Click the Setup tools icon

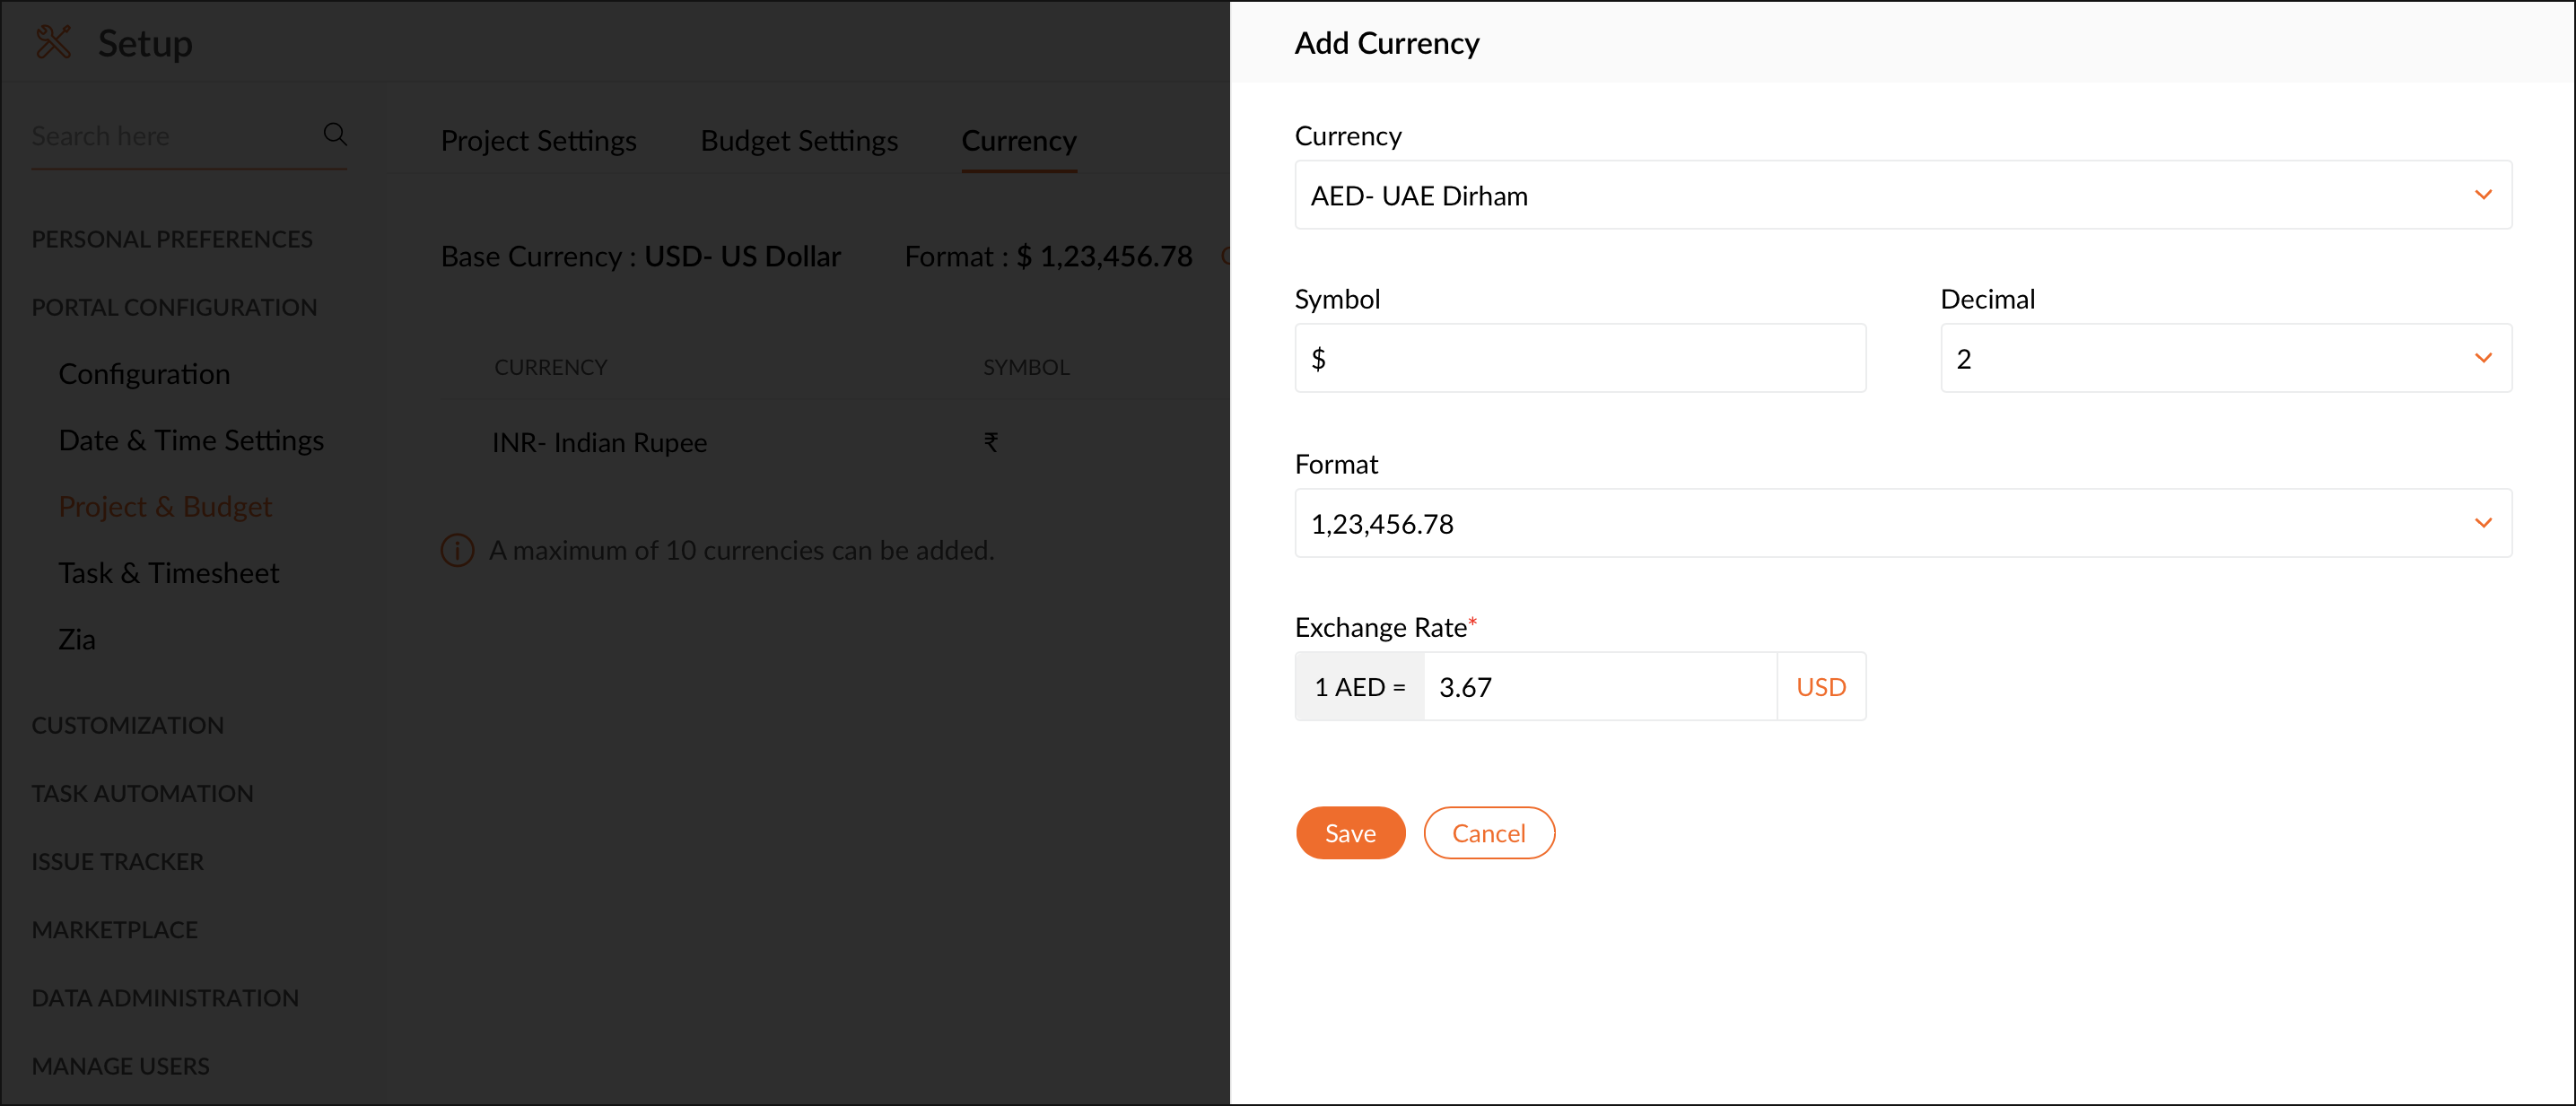coord(53,42)
